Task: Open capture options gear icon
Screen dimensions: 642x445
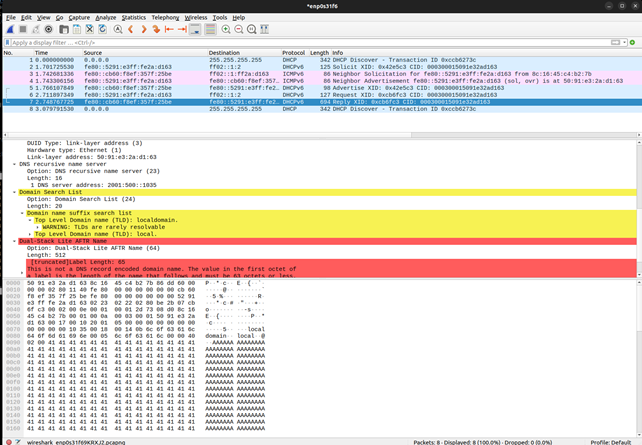Action: pos(49,29)
